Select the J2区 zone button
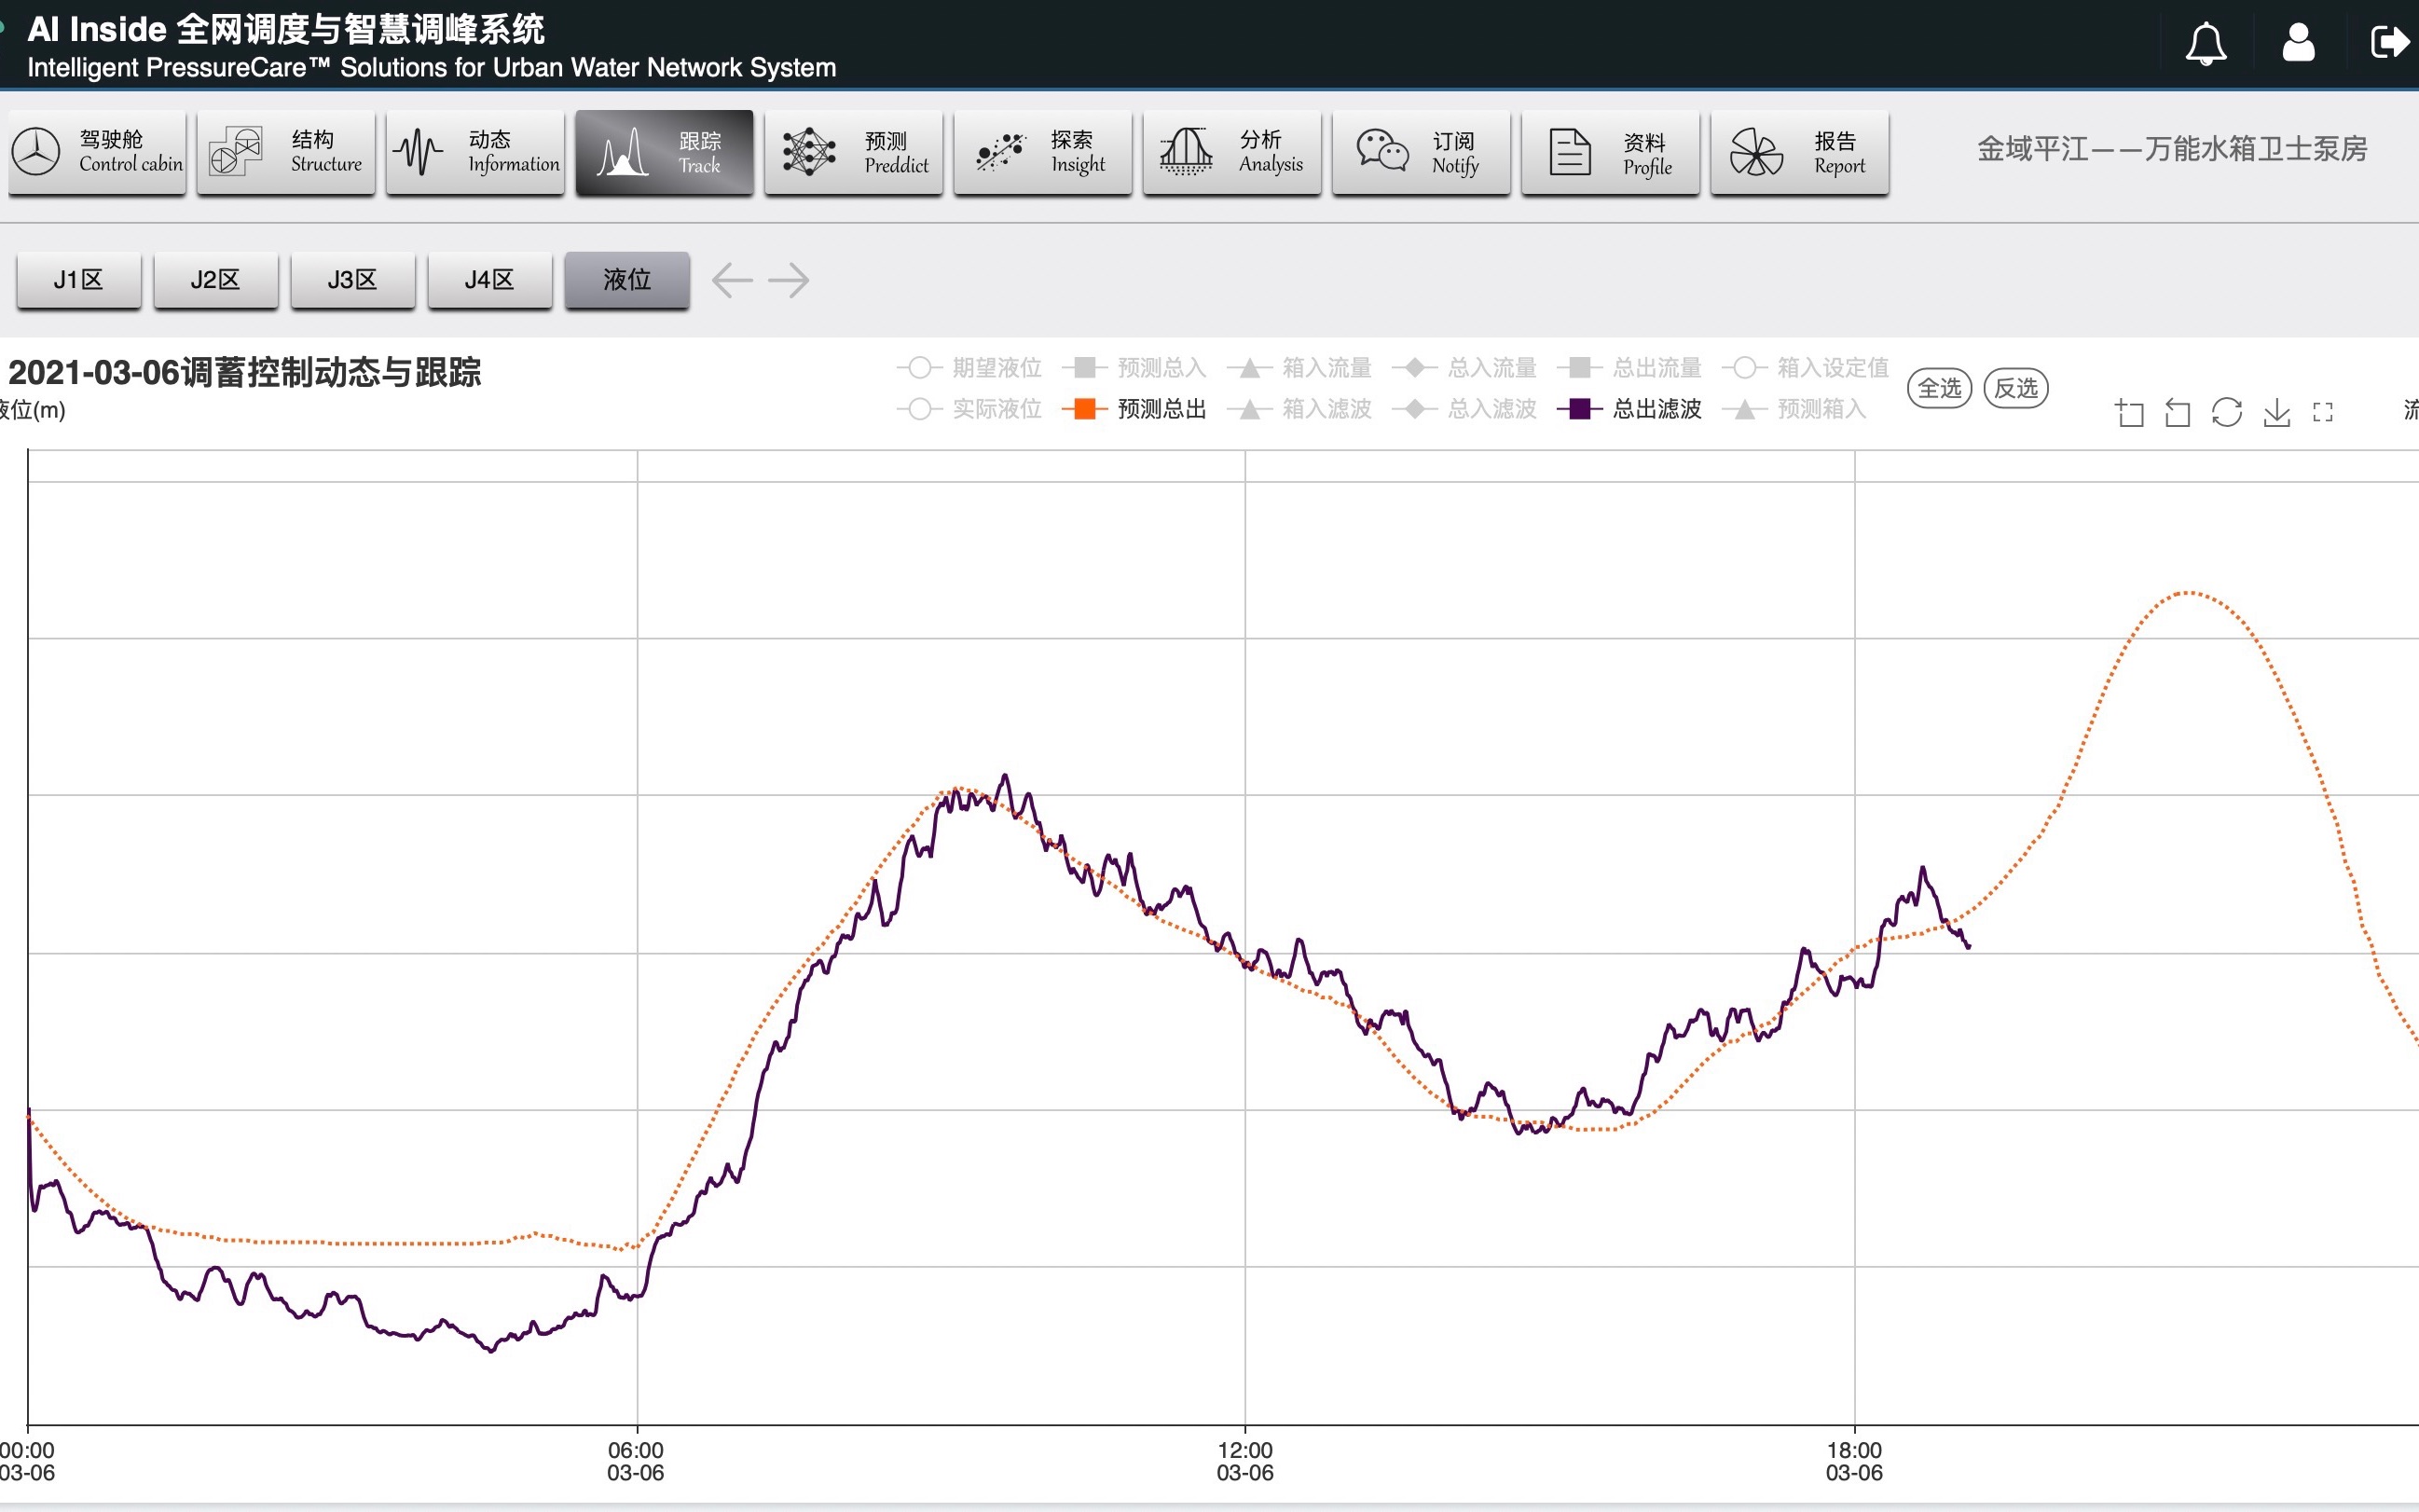The image size is (2419, 1512). pos(215,280)
